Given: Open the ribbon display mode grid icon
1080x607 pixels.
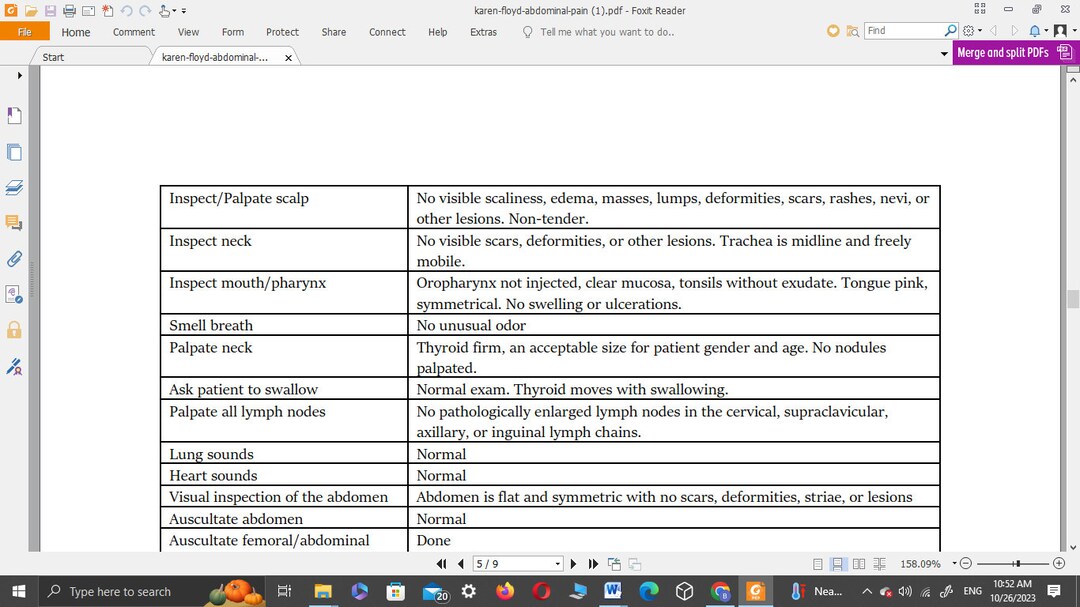Looking at the screenshot, I should click(x=979, y=9).
